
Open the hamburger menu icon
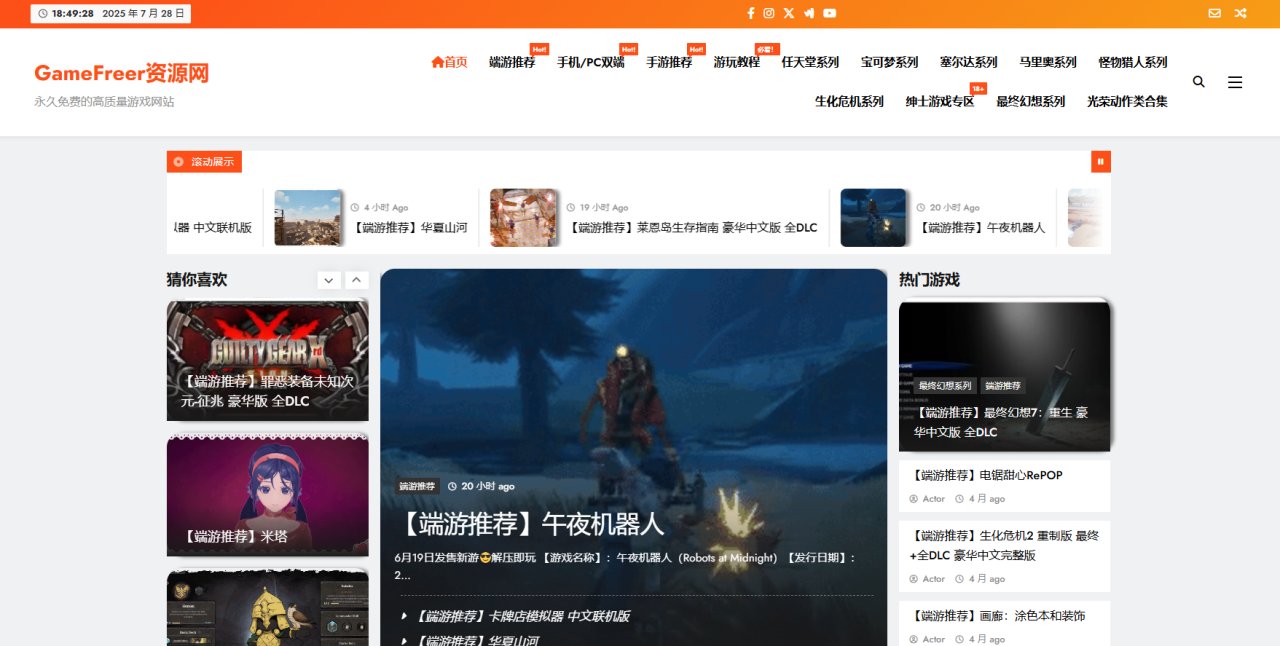click(x=1235, y=82)
